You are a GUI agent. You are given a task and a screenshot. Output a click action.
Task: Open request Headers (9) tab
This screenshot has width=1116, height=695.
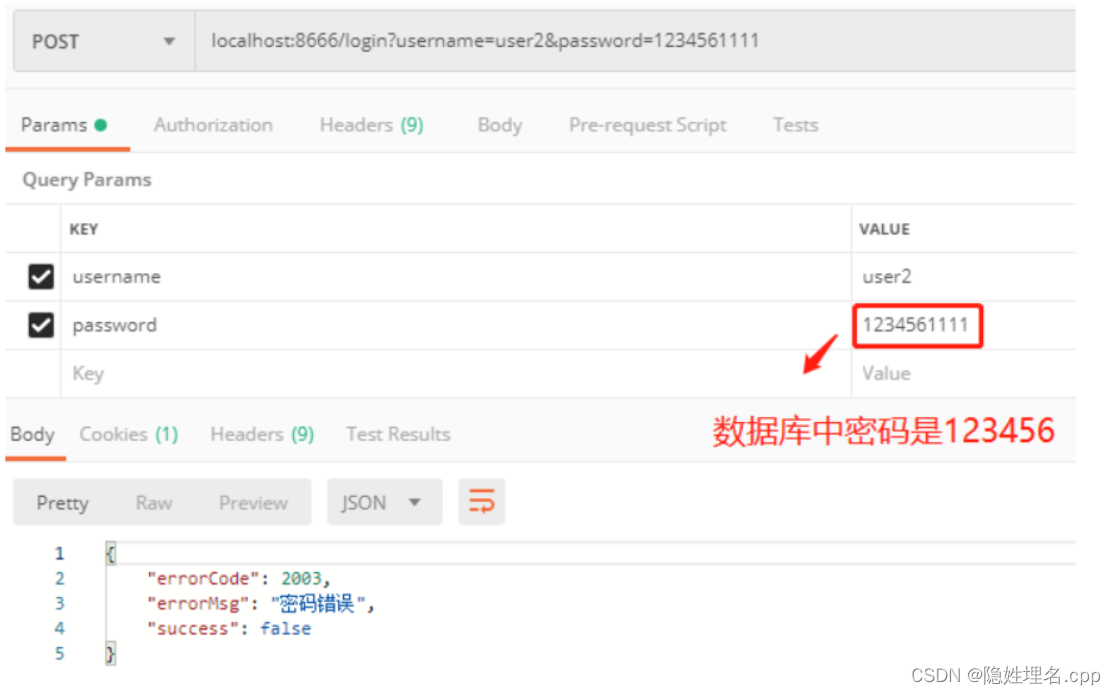(372, 125)
